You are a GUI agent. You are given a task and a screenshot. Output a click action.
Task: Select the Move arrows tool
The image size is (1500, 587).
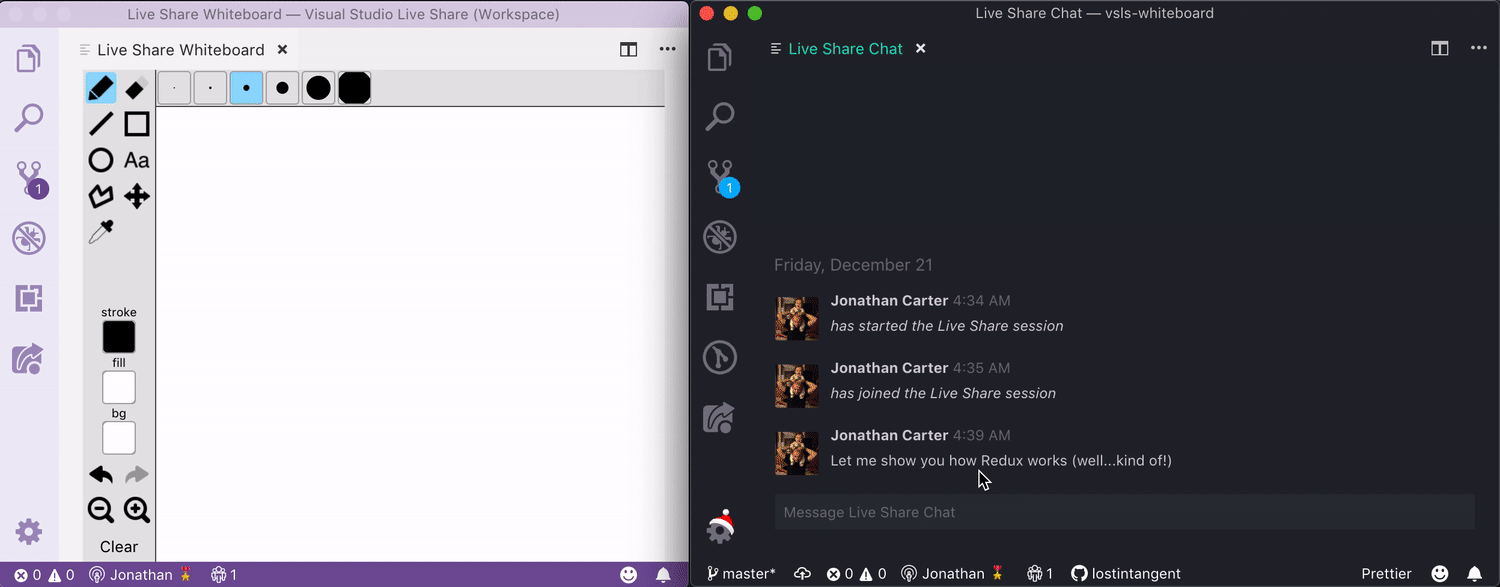[x=137, y=196]
